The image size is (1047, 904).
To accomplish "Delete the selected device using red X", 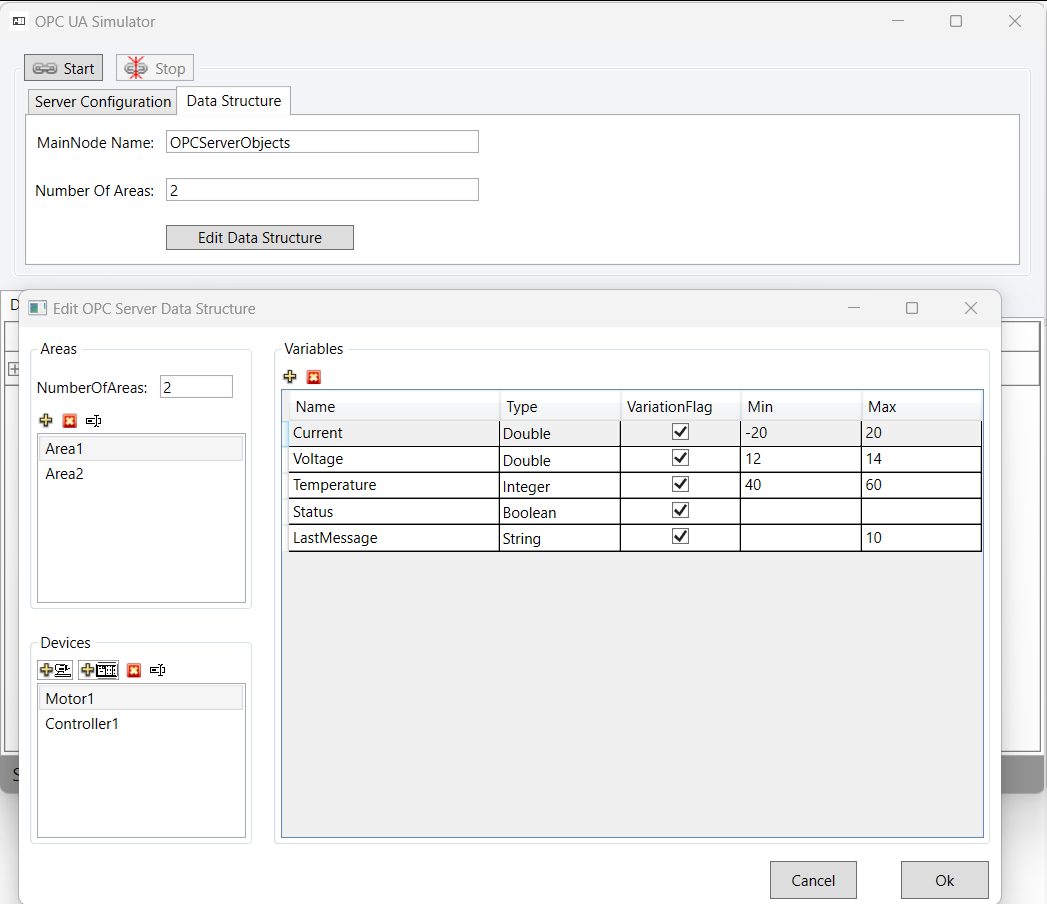I will tap(134, 670).
